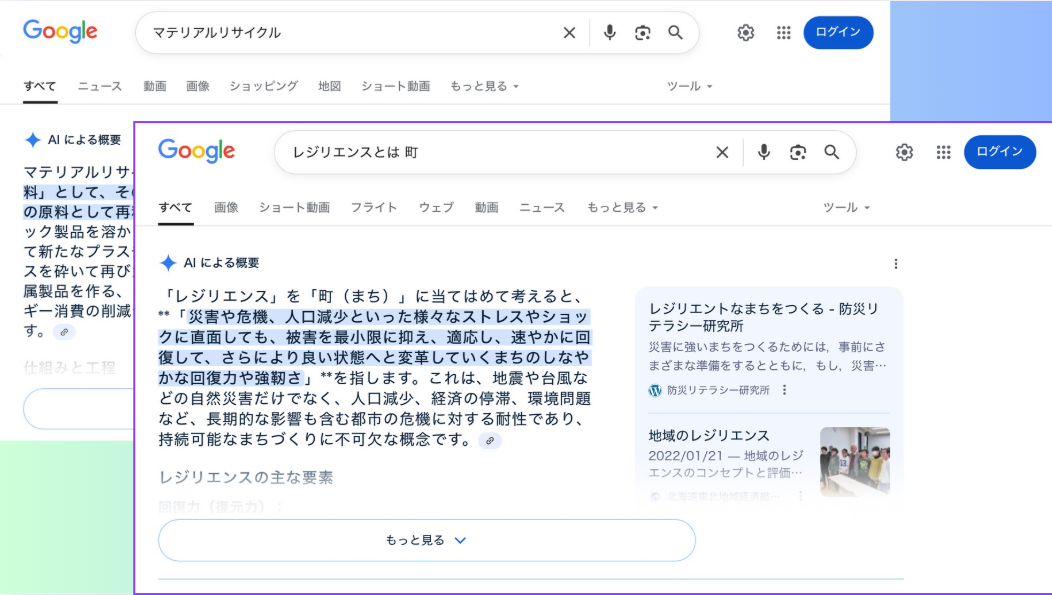Viewport: 1052px width, 595px height.
Task: Click source link chip in back window overview
Action: [x=64, y=332]
